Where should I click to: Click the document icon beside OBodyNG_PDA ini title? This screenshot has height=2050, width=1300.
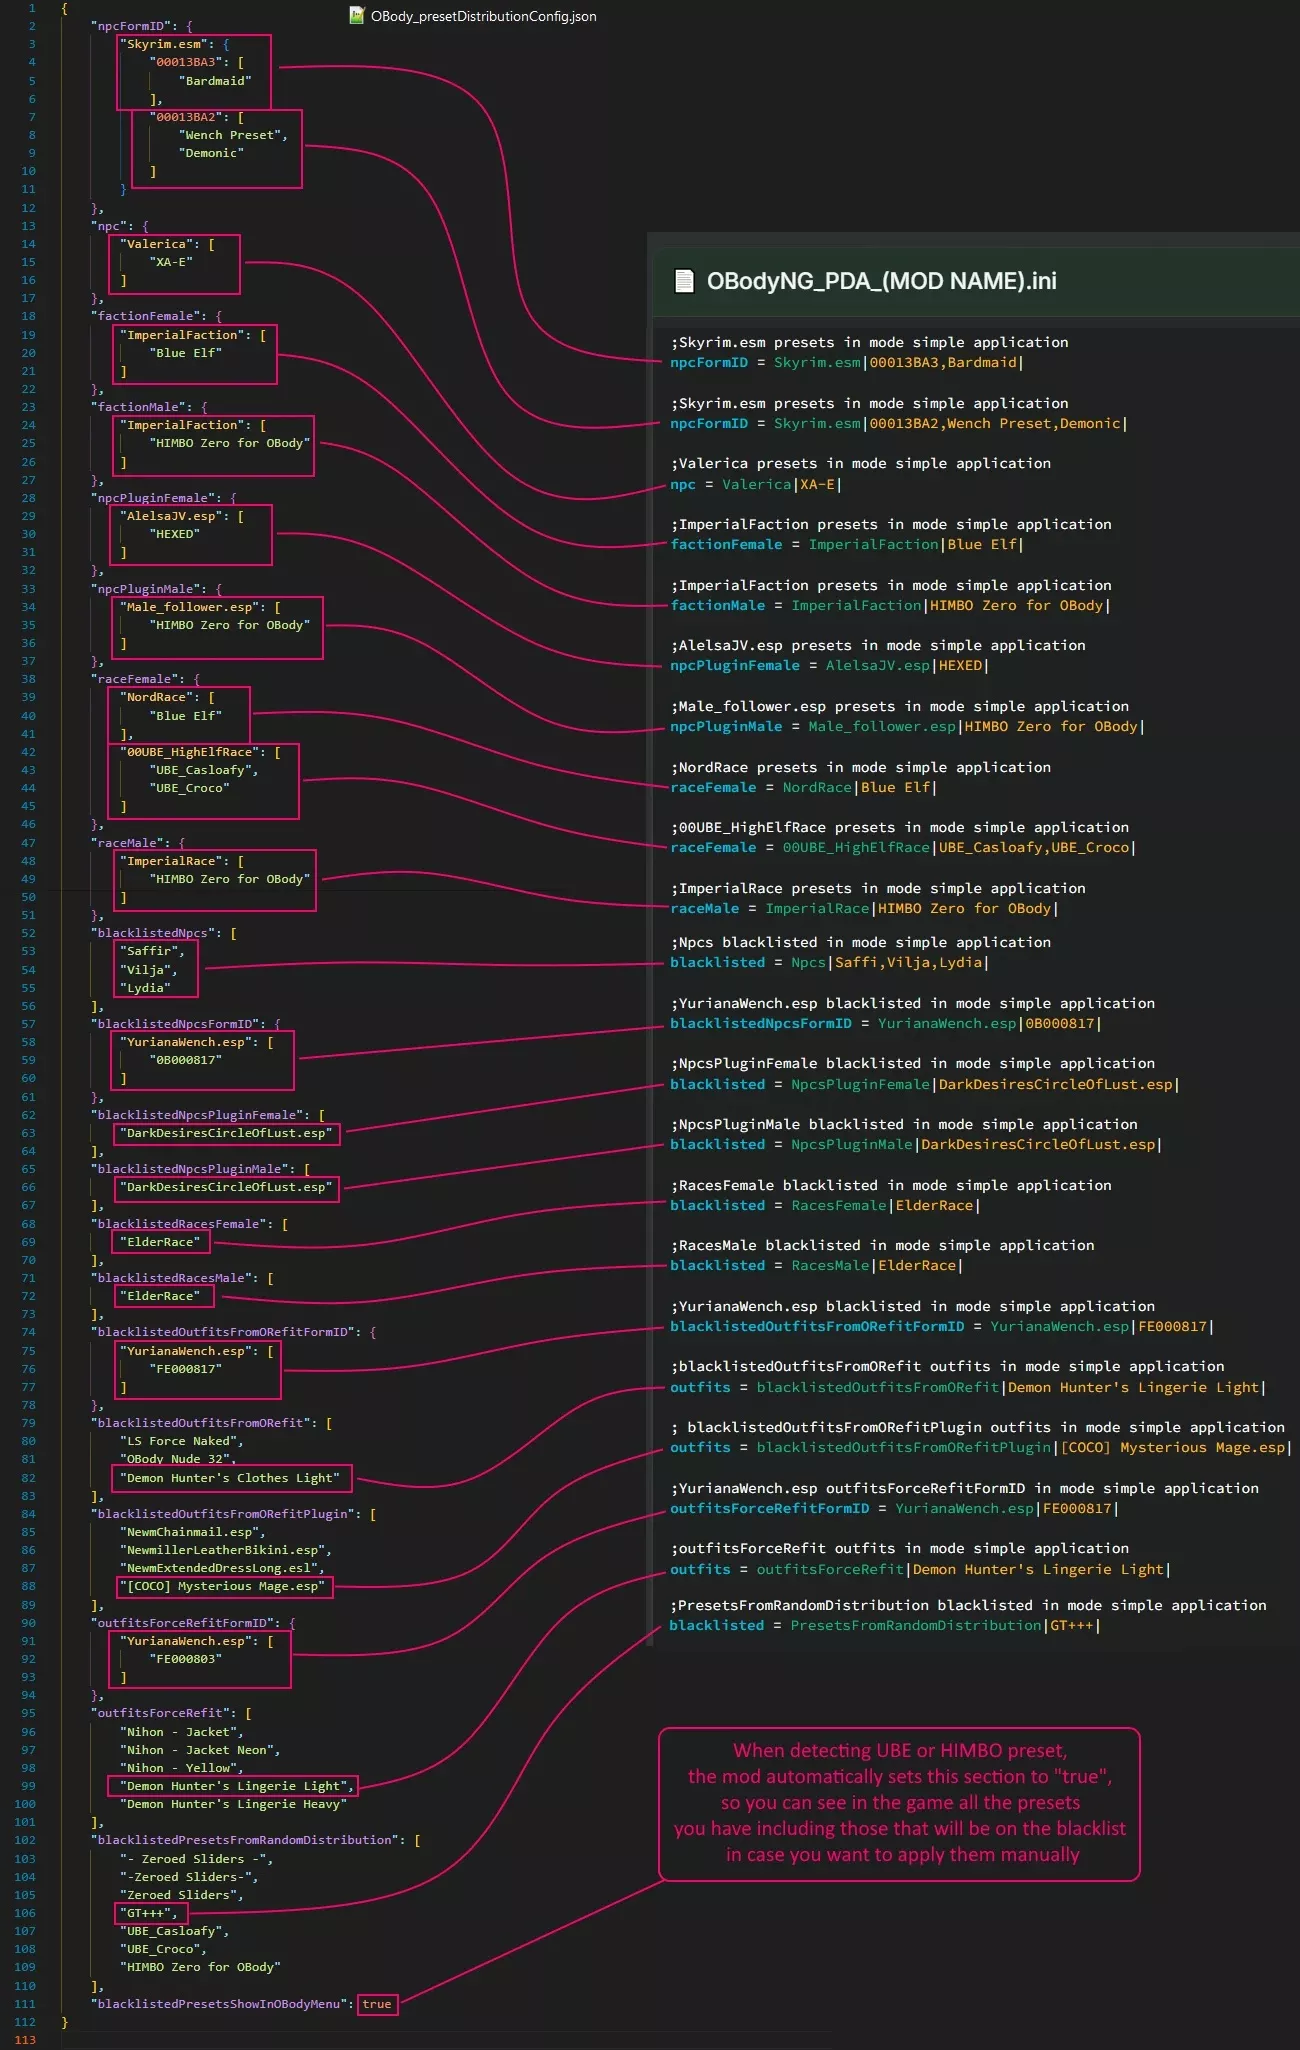(684, 281)
